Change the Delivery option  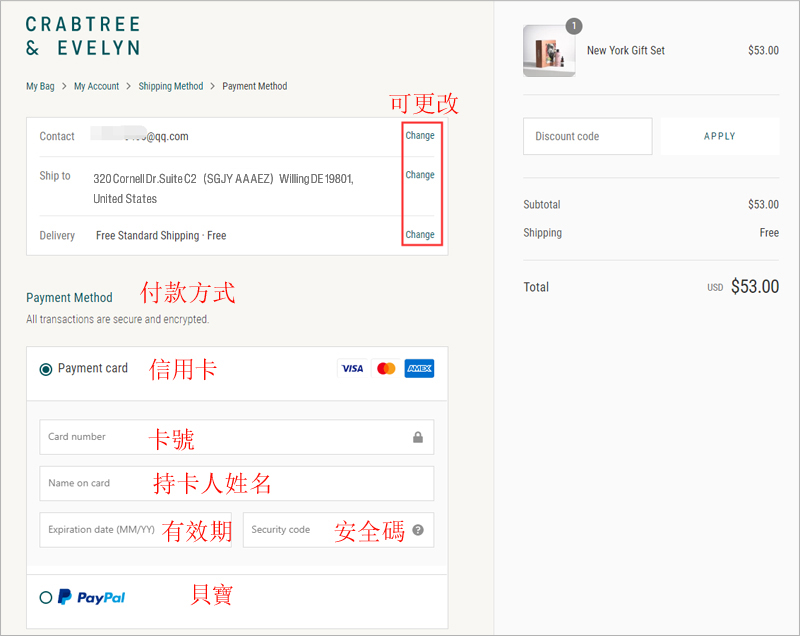point(420,235)
